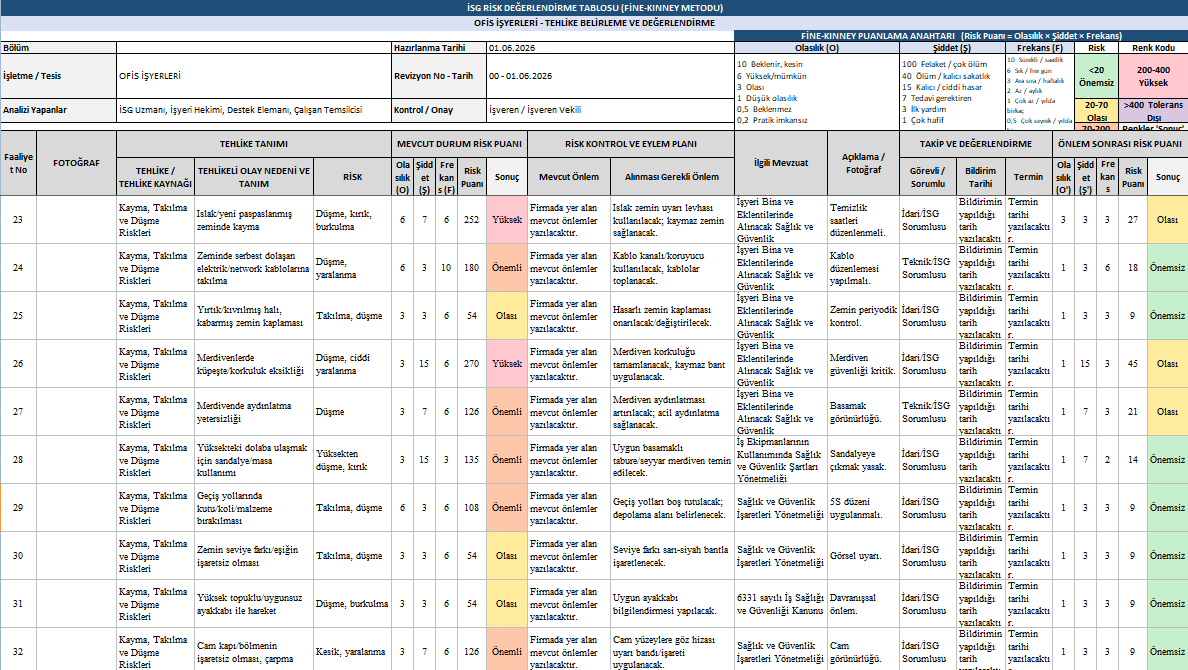This screenshot has width=1188, height=670.
Task: Select the risk score cell '135'
Action: point(472,460)
